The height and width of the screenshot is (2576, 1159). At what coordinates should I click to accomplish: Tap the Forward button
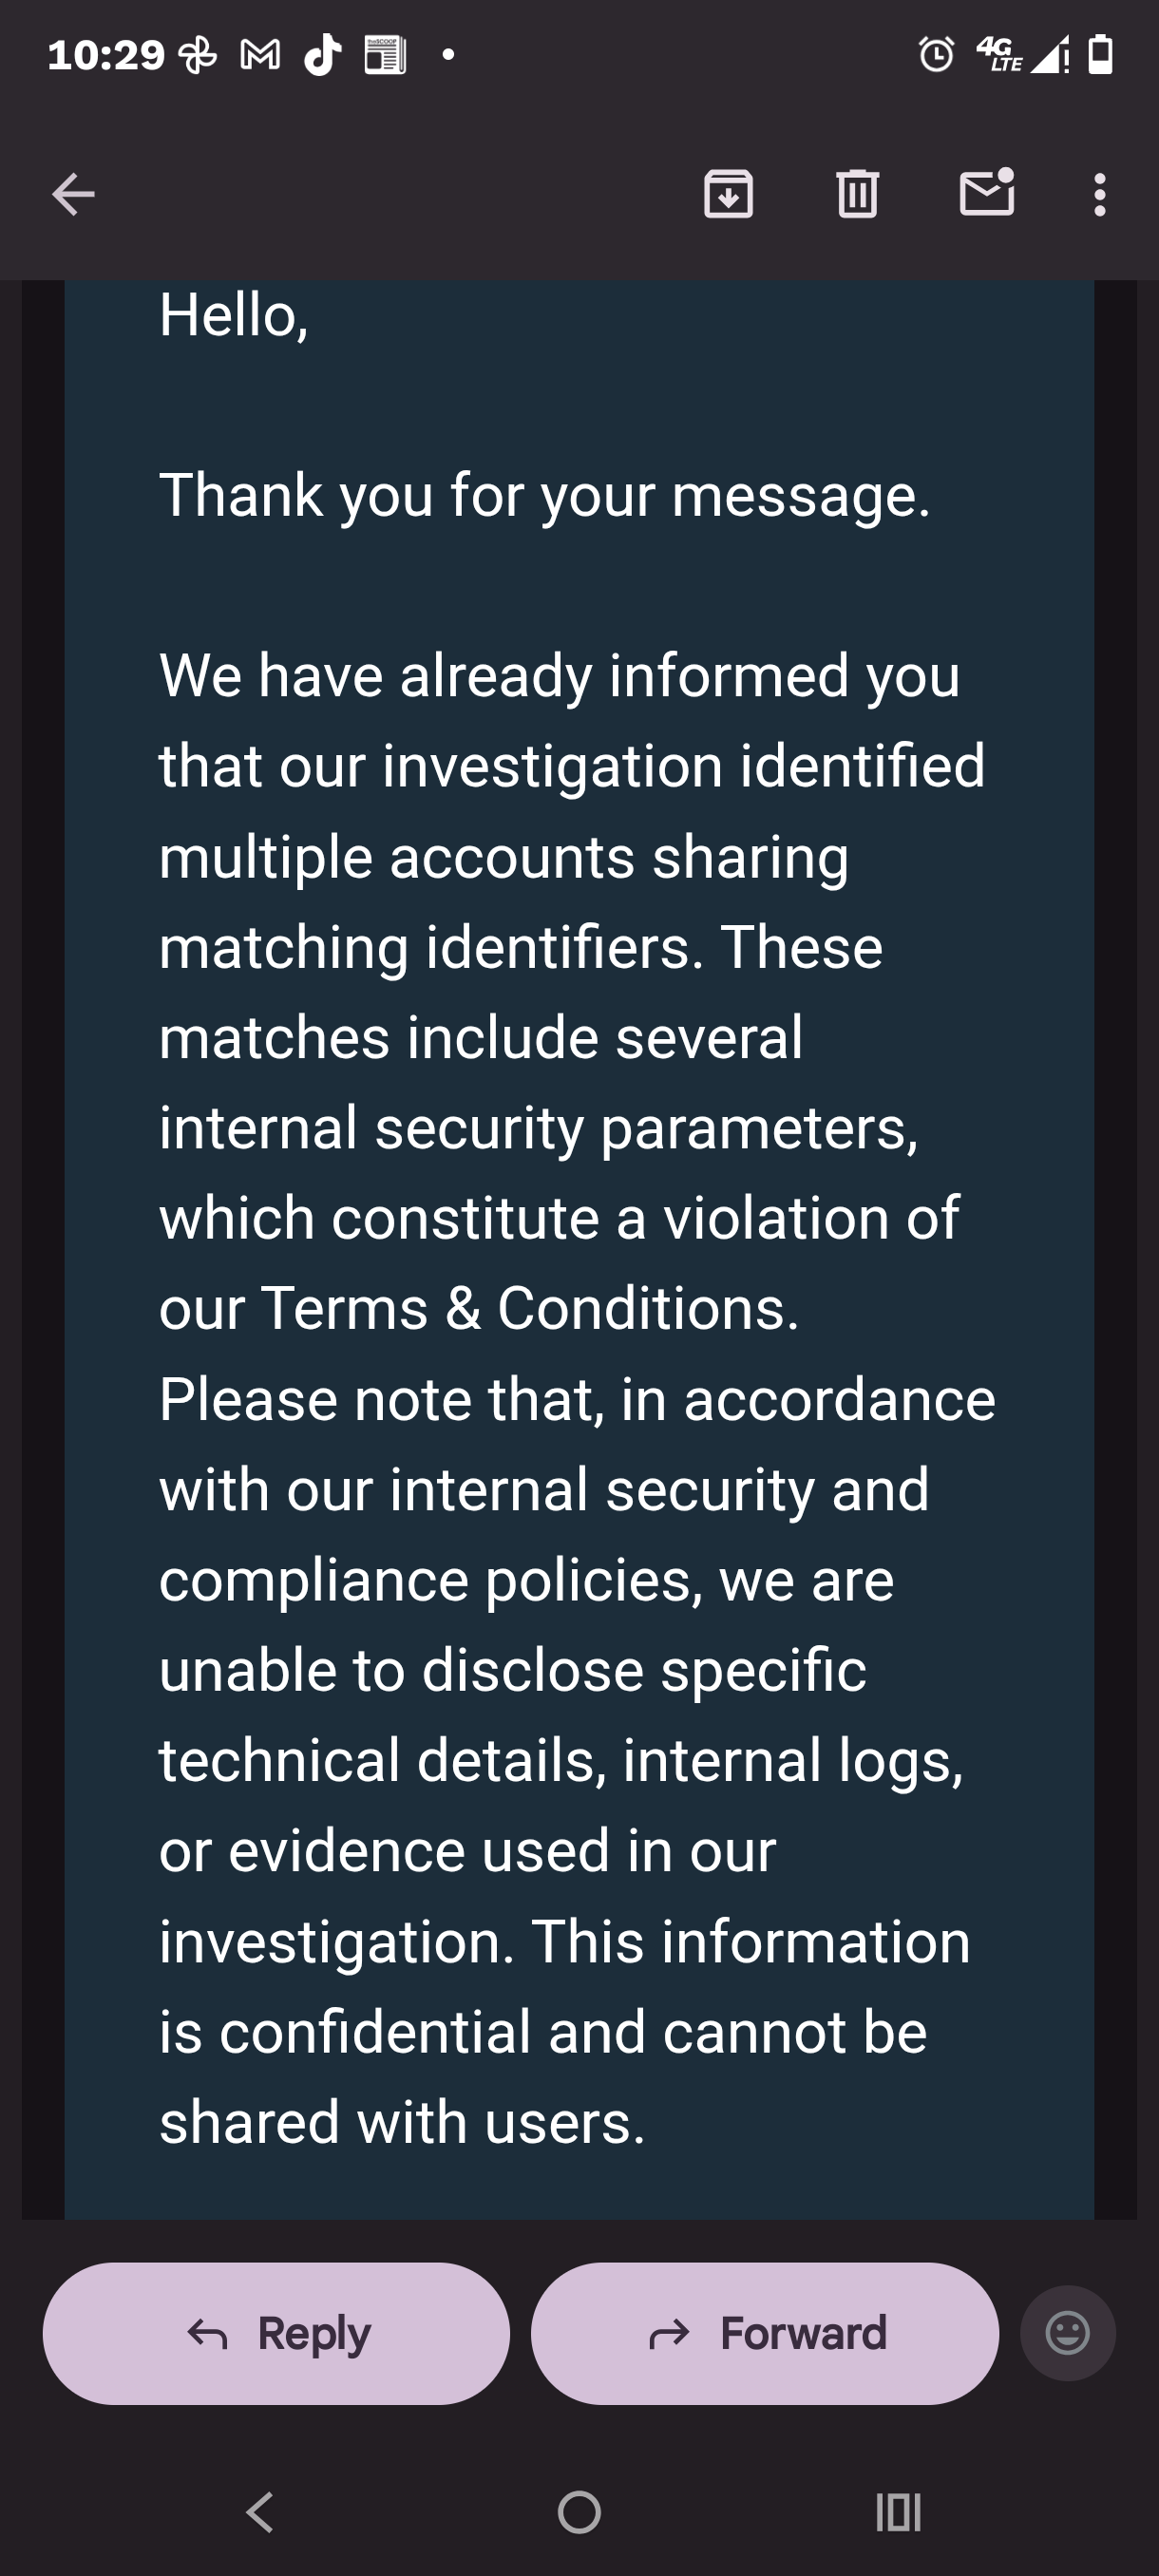click(x=764, y=2333)
